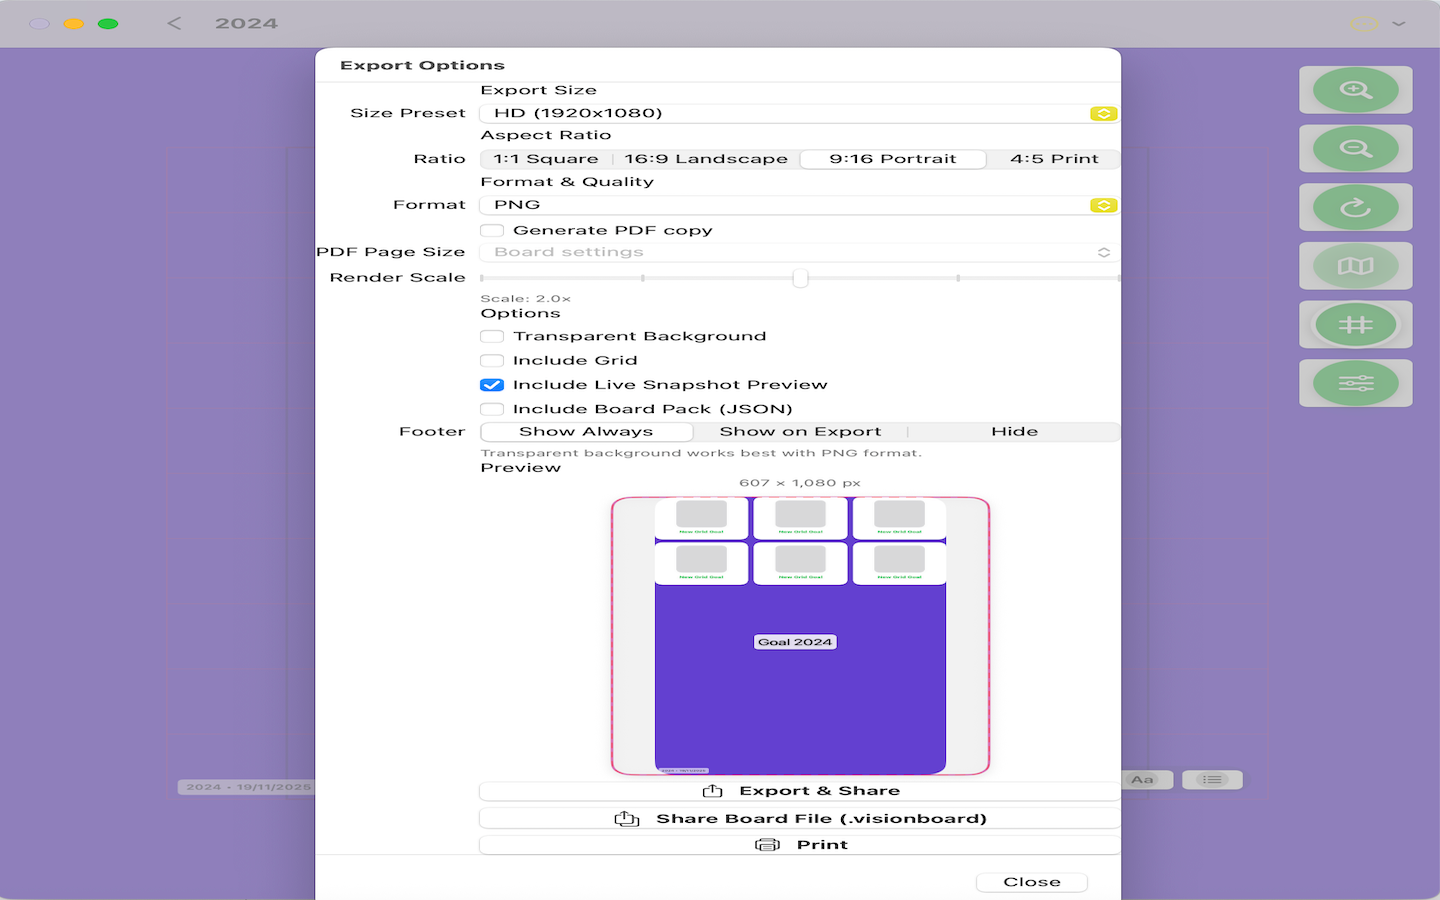Screen dimensions: 1440x900
Task: Uncheck Include Live Snapshot Preview
Action: [492, 385]
